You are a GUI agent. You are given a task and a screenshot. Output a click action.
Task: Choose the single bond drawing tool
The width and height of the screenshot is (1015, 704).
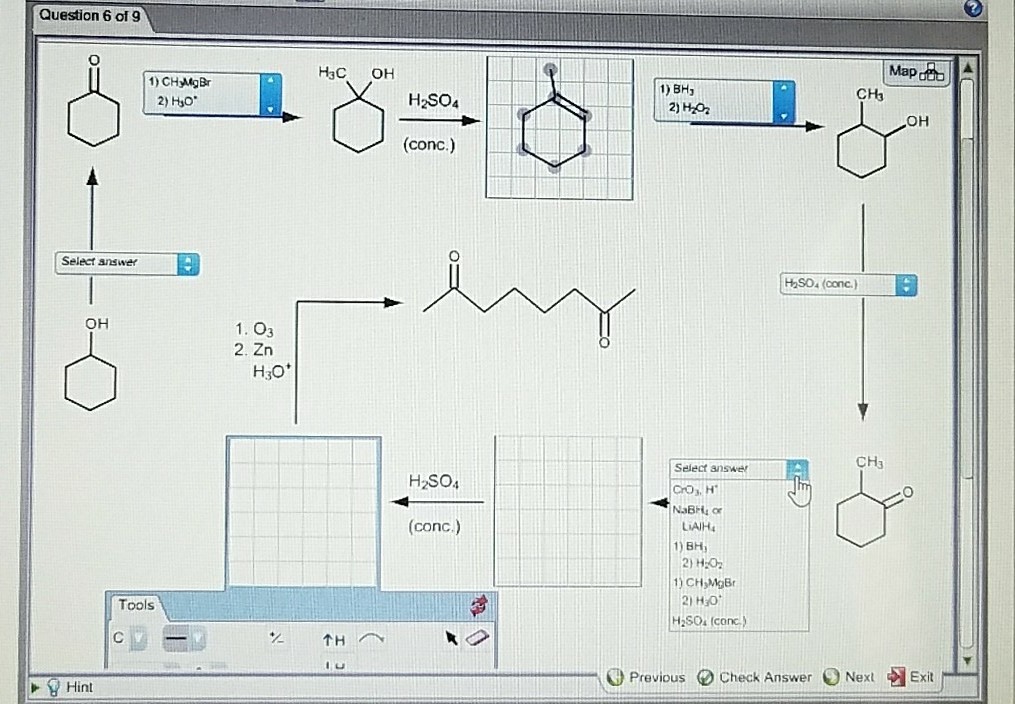click(x=176, y=637)
